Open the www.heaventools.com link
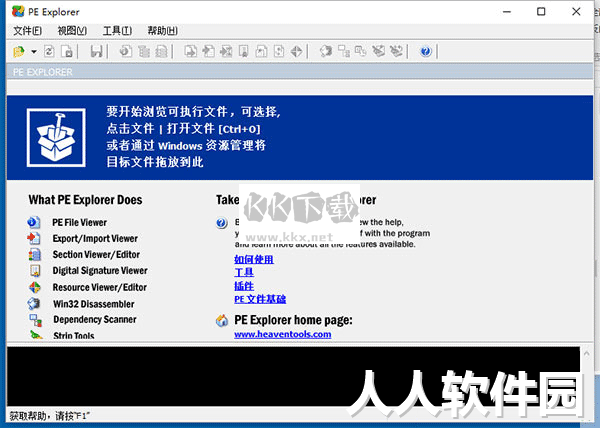The width and height of the screenshot is (600, 428). click(x=283, y=334)
